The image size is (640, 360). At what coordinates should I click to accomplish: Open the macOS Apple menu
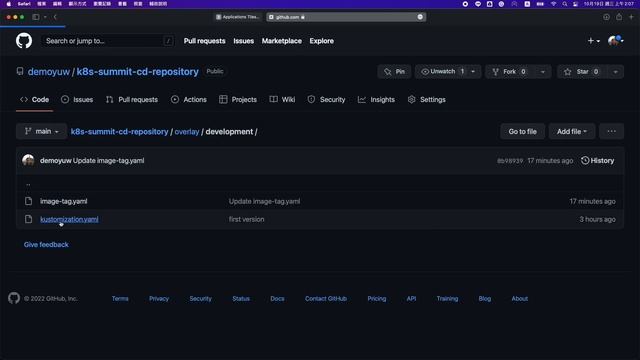9,4
